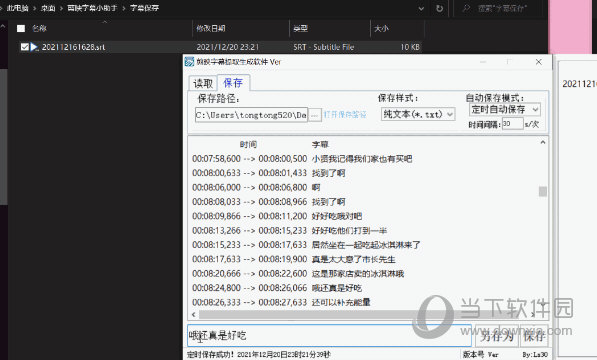The width and height of the screenshot is (597, 360).
Task: Open the save folder link
Action: click(345, 115)
